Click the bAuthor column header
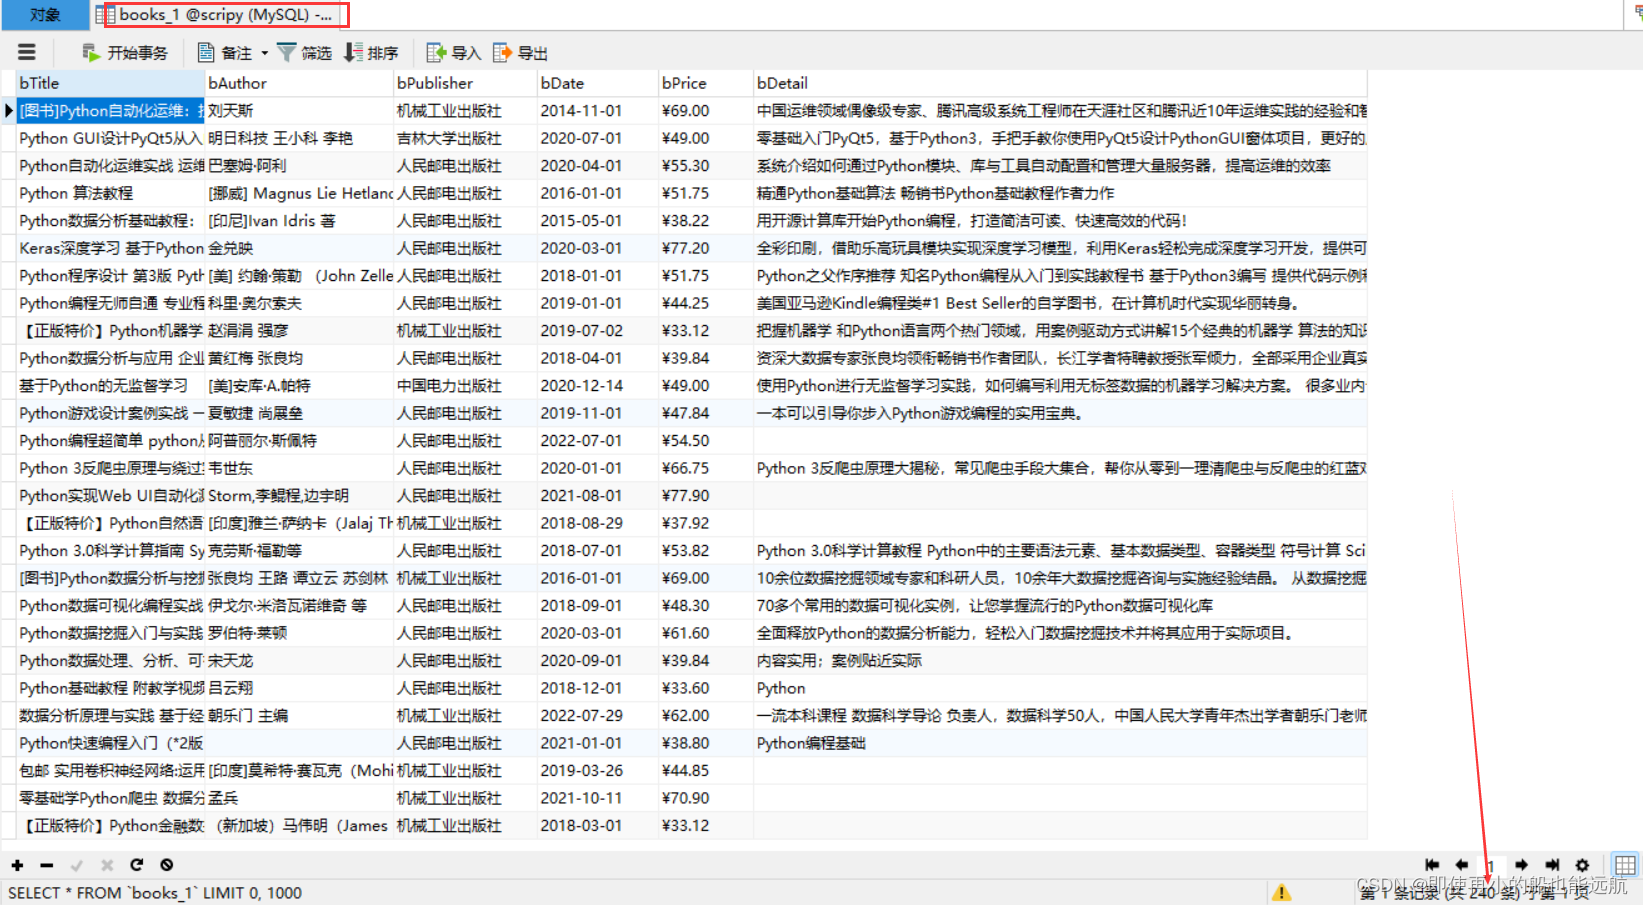This screenshot has height=905, width=1643. point(299,83)
